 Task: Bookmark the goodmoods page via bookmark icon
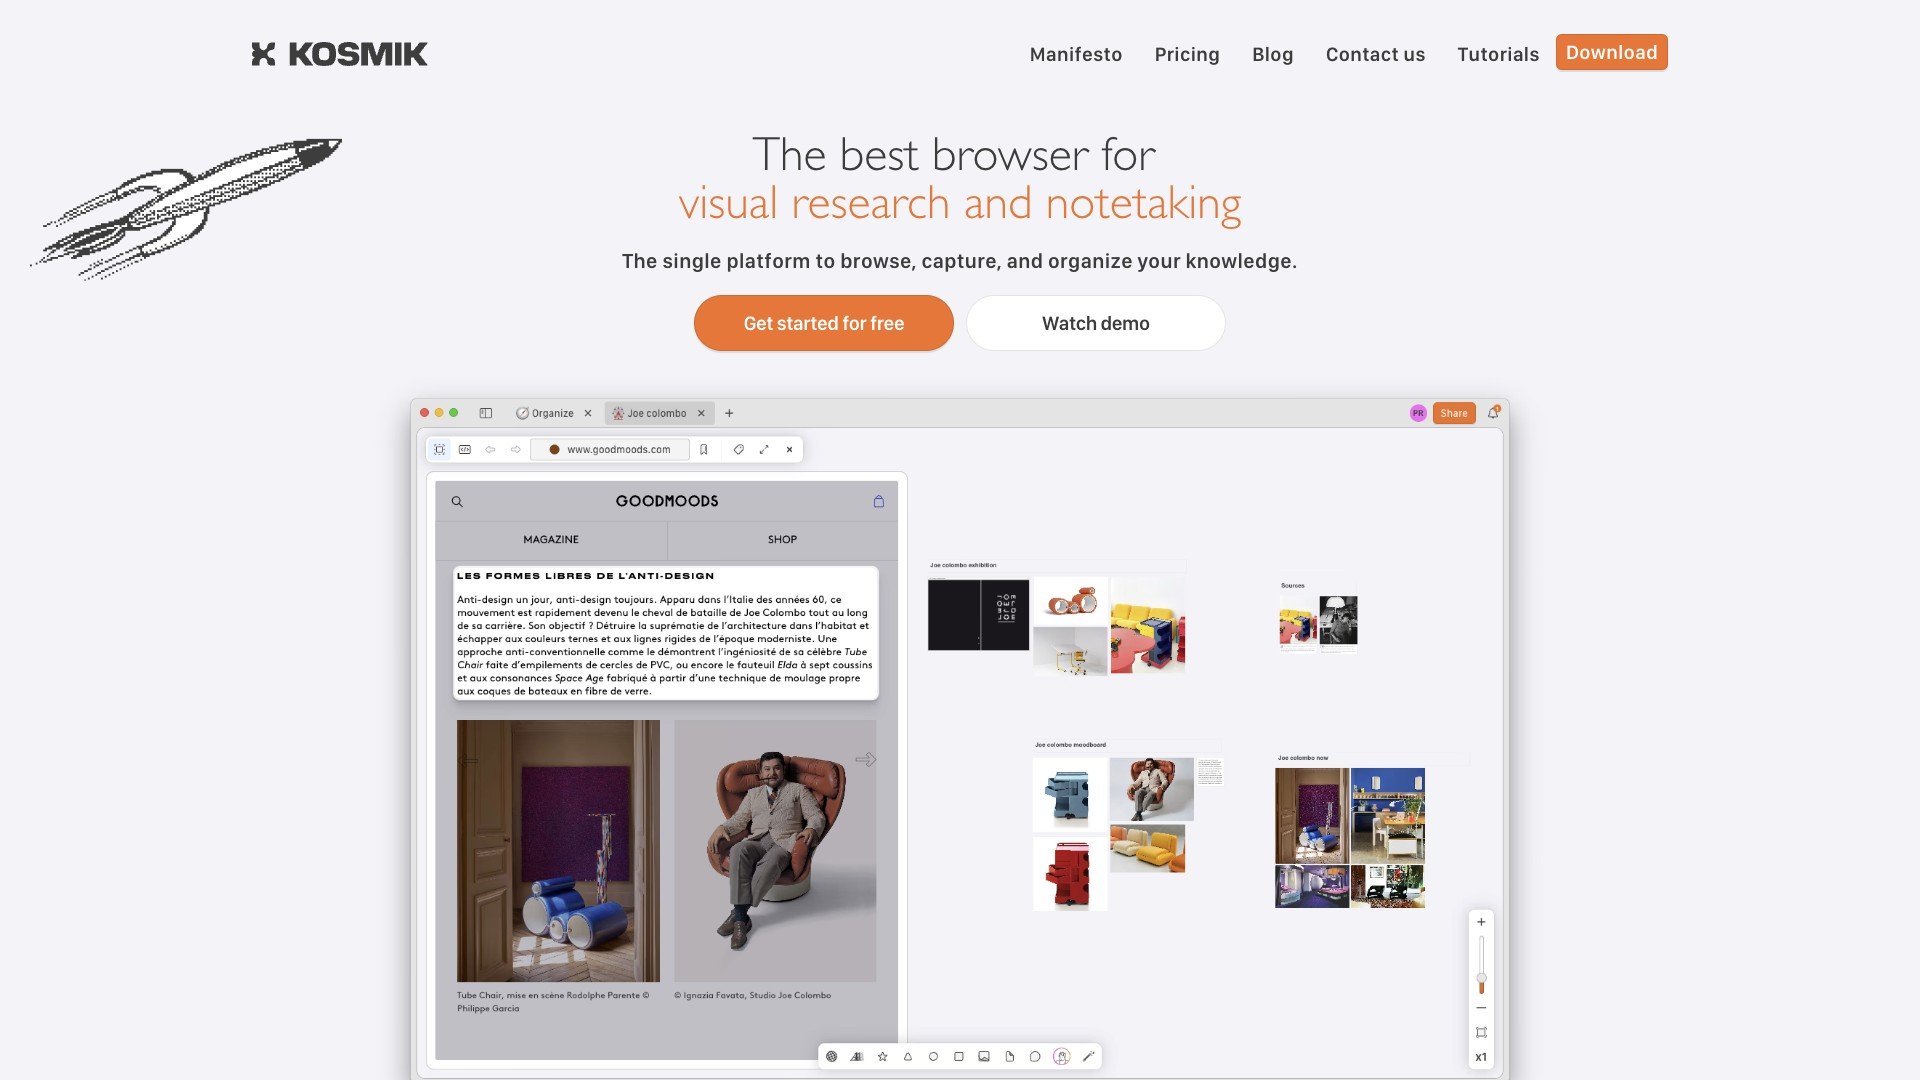point(703,449)
